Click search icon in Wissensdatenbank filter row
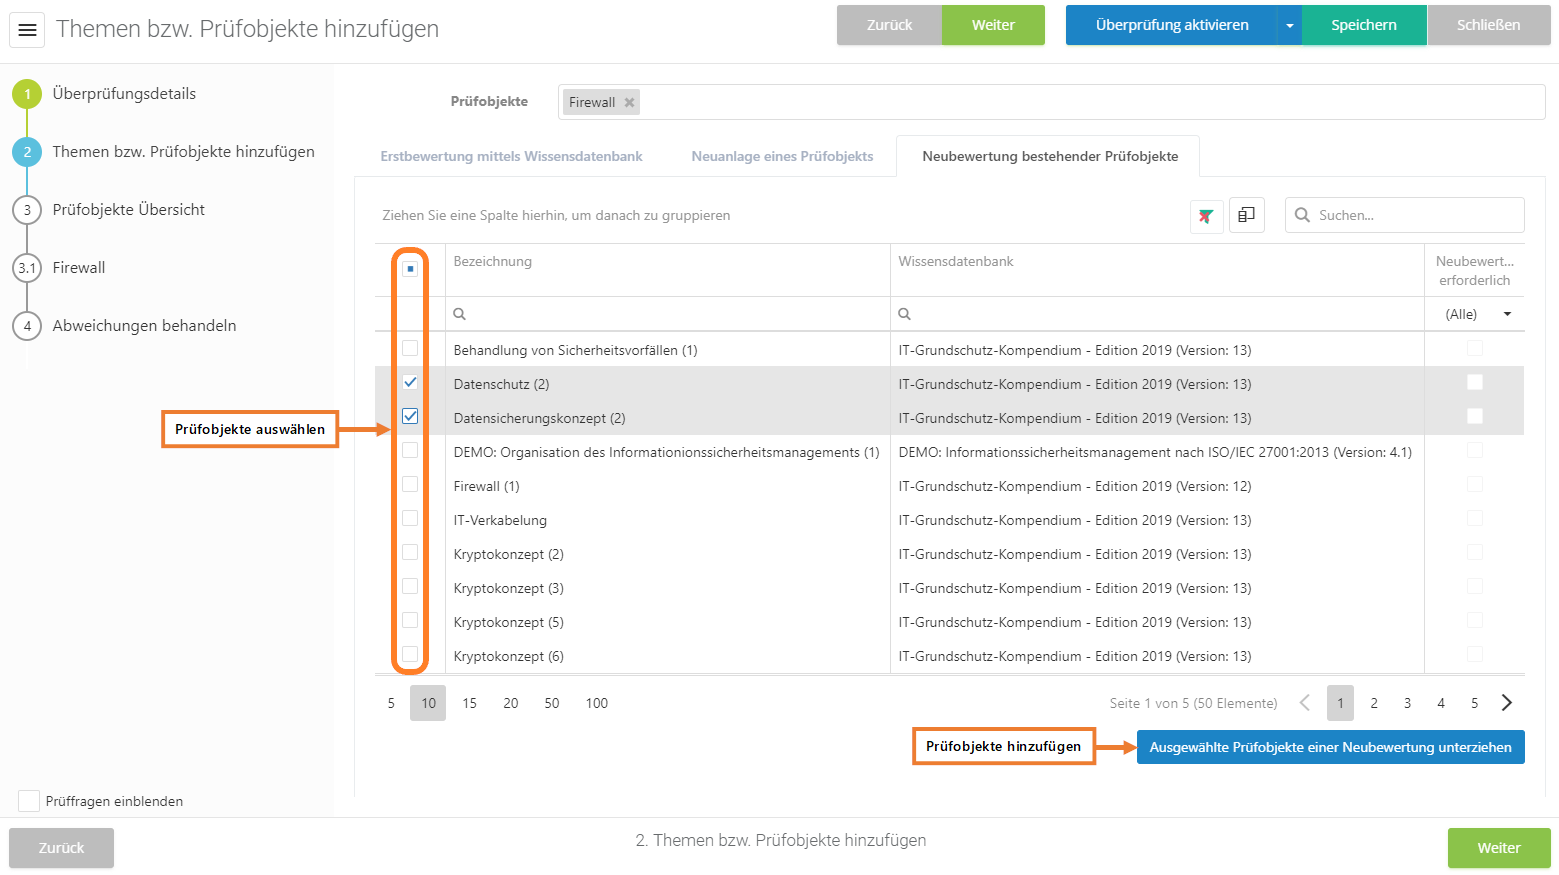1559x875 pixels. point(904,314)
